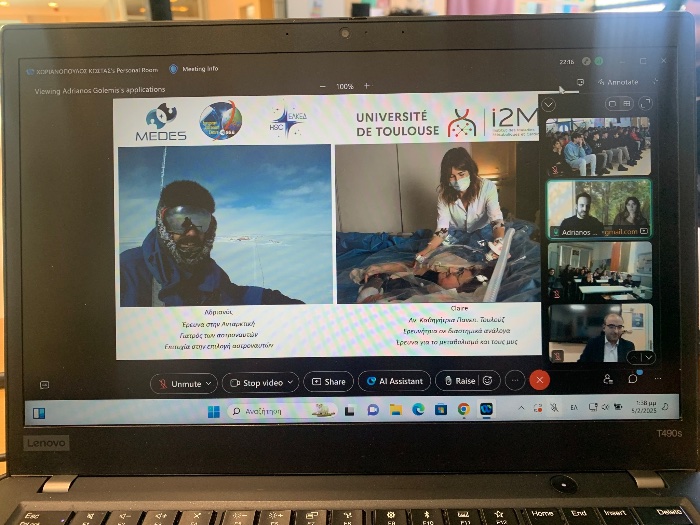Open the chat panel icon
The height and width of the screenshot is (525, 700).
(632, 378)
